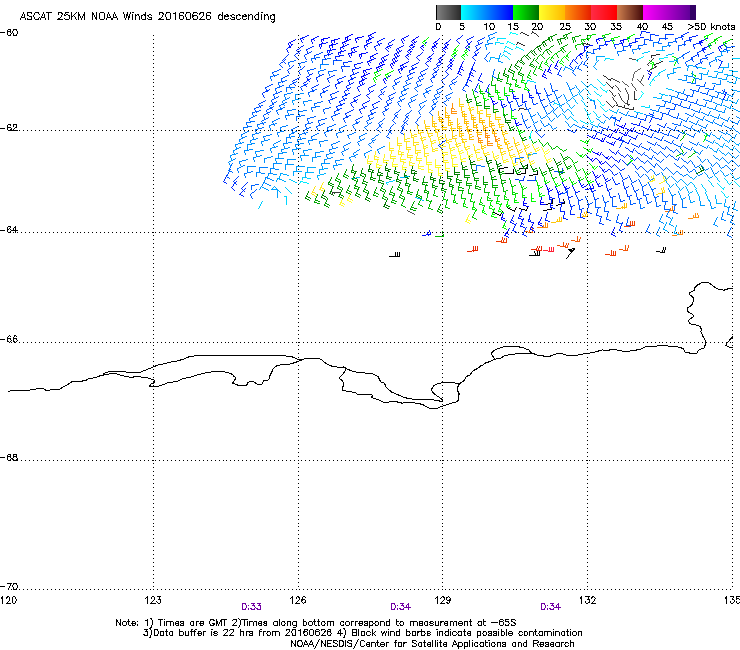Click the title 'ASCAT 25KM NOAA Winds 20160626 descending'
The width and height of the screenshot is (740, 650).
(147, 16)
